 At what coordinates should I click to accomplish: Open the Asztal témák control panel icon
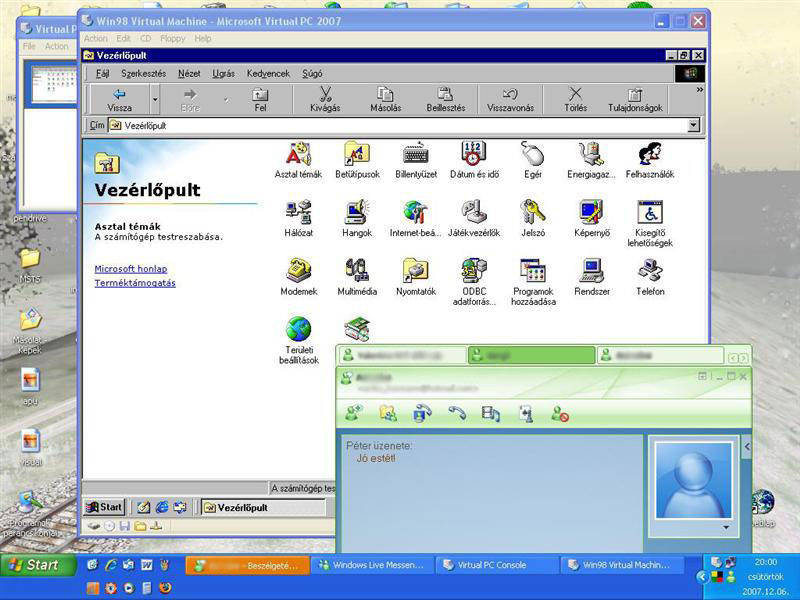(298, 160)
